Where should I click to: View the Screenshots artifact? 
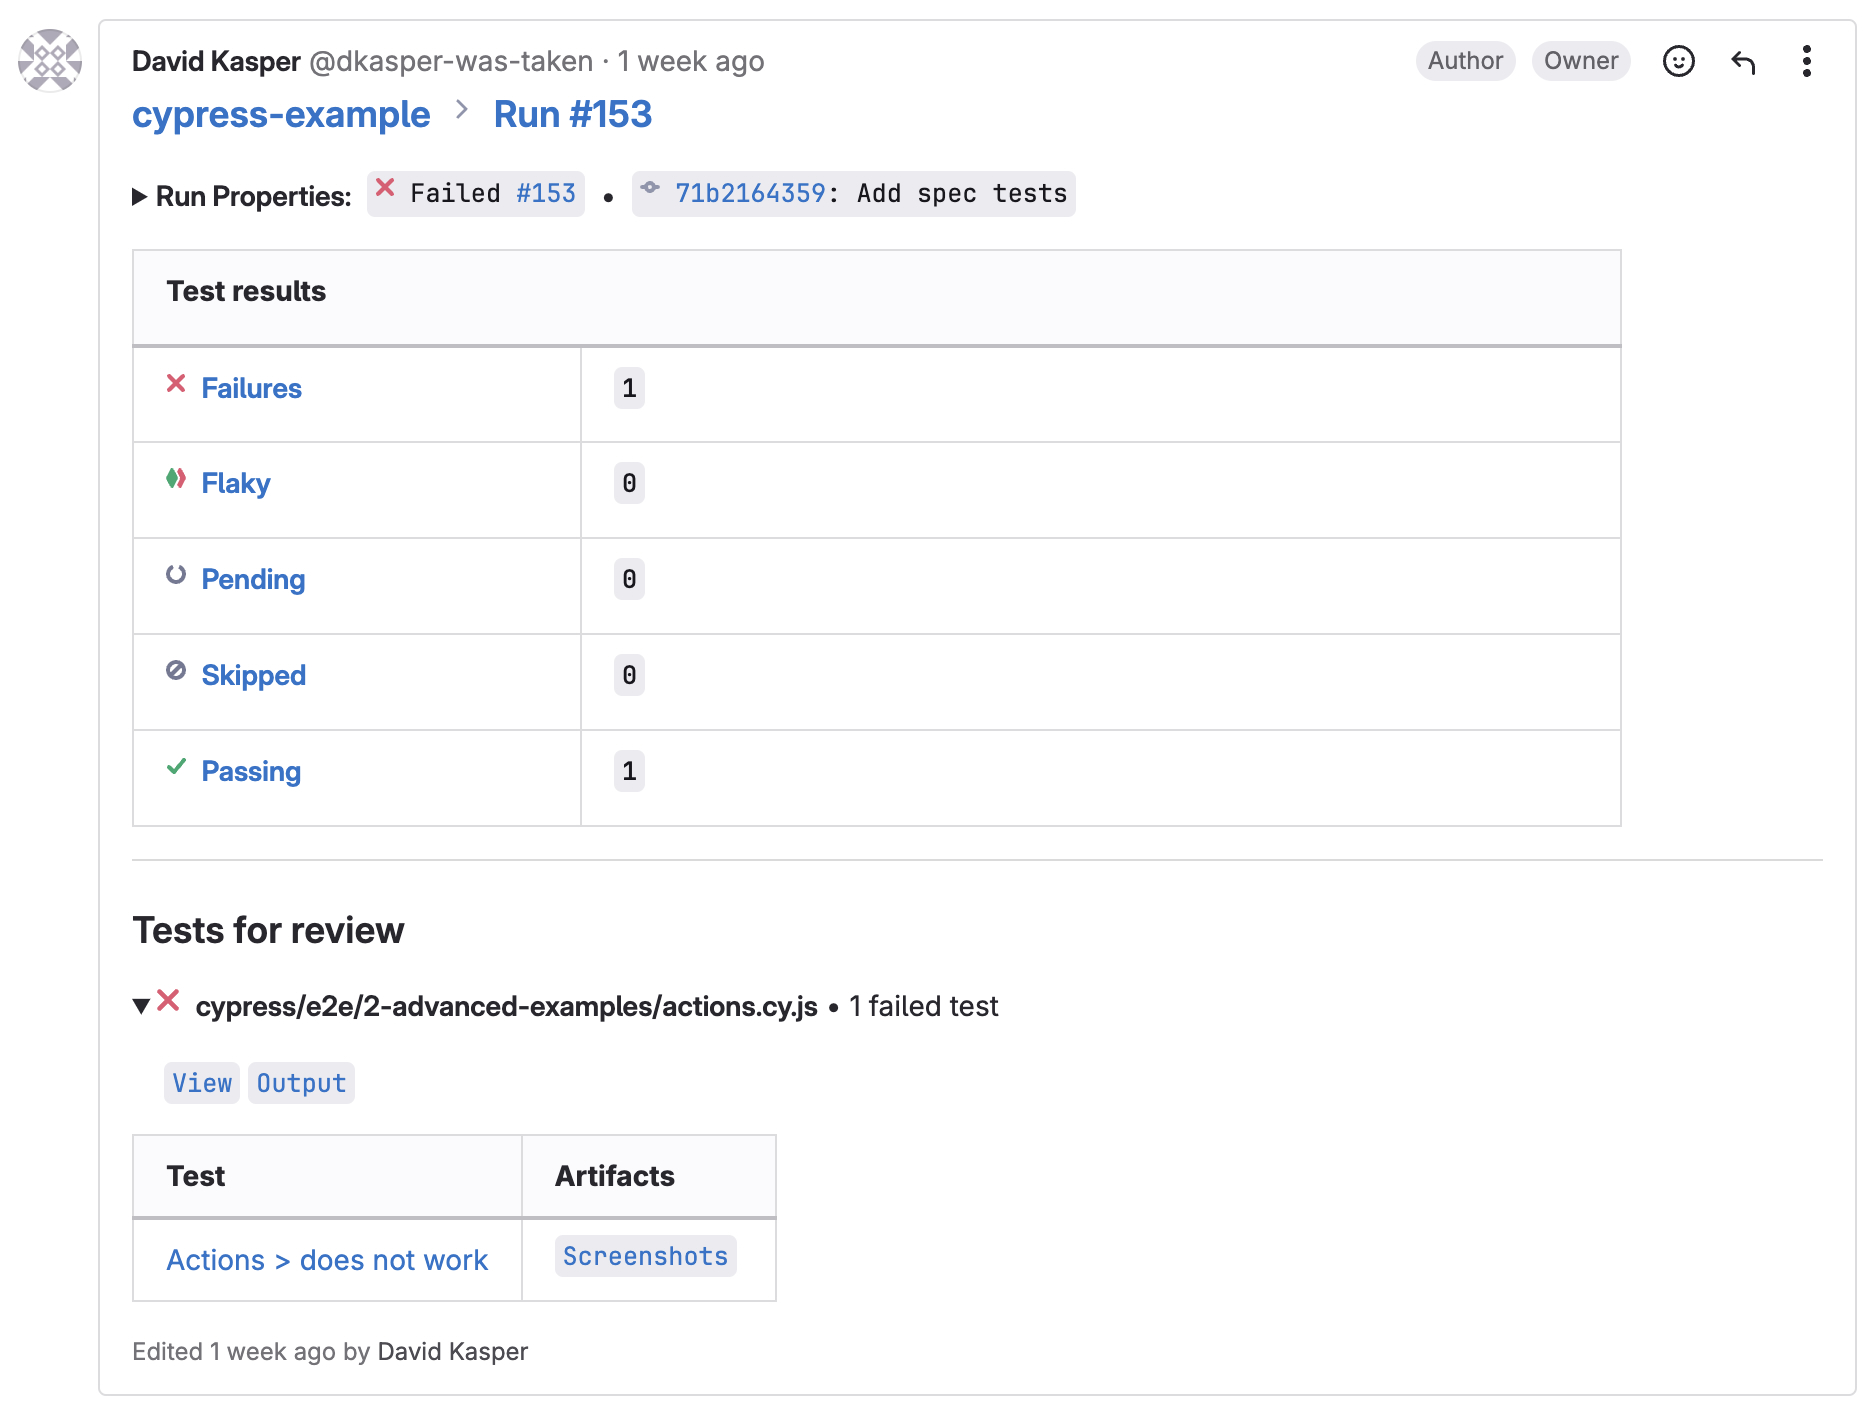(x=644, y=1256)
